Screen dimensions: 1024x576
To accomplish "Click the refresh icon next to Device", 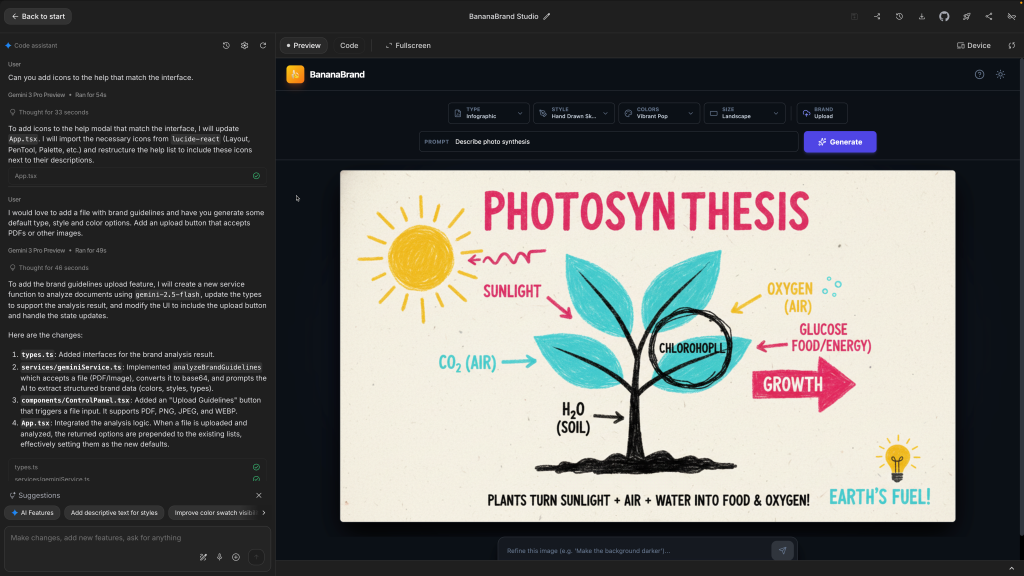I will point(1011,45).
